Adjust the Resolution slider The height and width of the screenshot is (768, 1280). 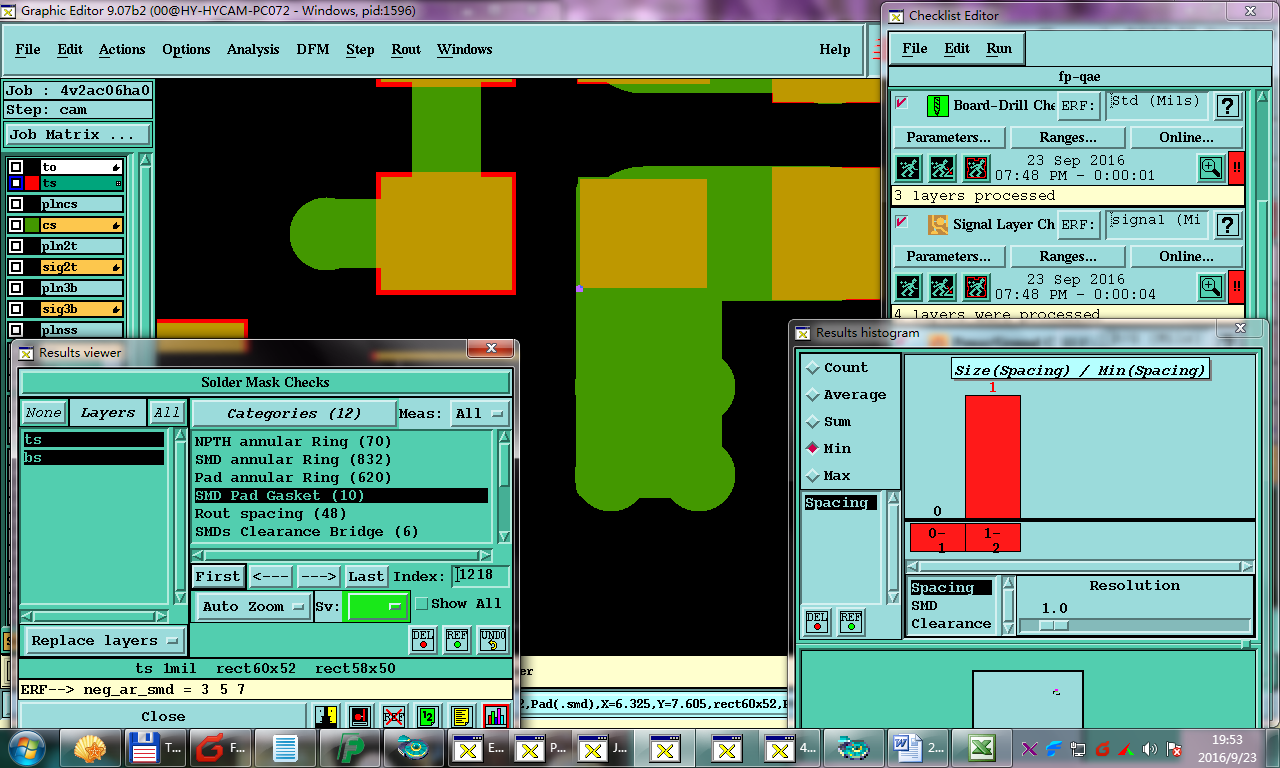(x=1053, y=625)
